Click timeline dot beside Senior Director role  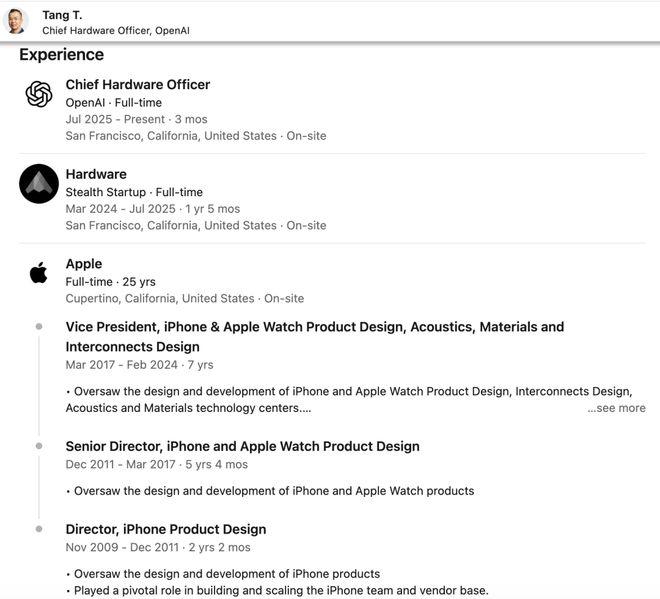tap(39, 446)
